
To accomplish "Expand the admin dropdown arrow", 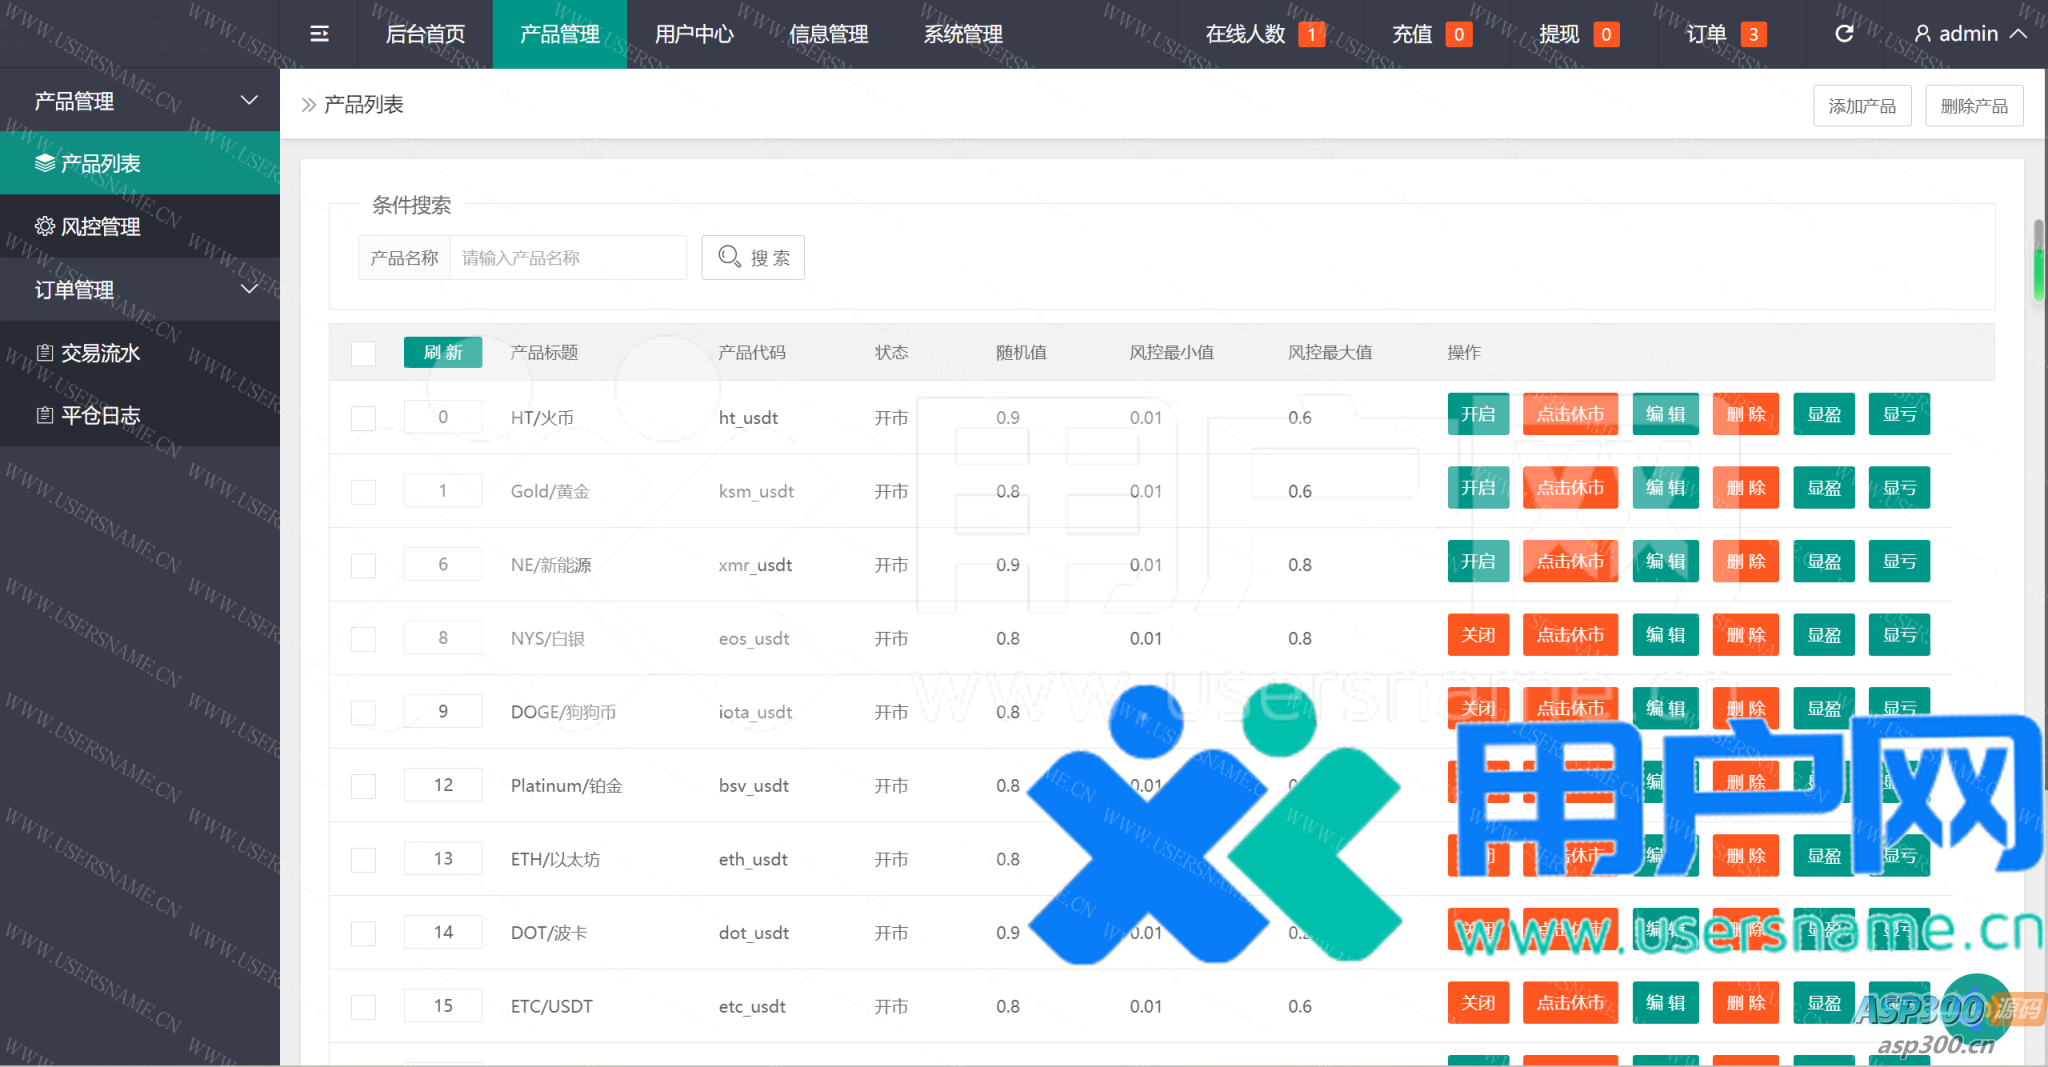I will [2019, 34].
